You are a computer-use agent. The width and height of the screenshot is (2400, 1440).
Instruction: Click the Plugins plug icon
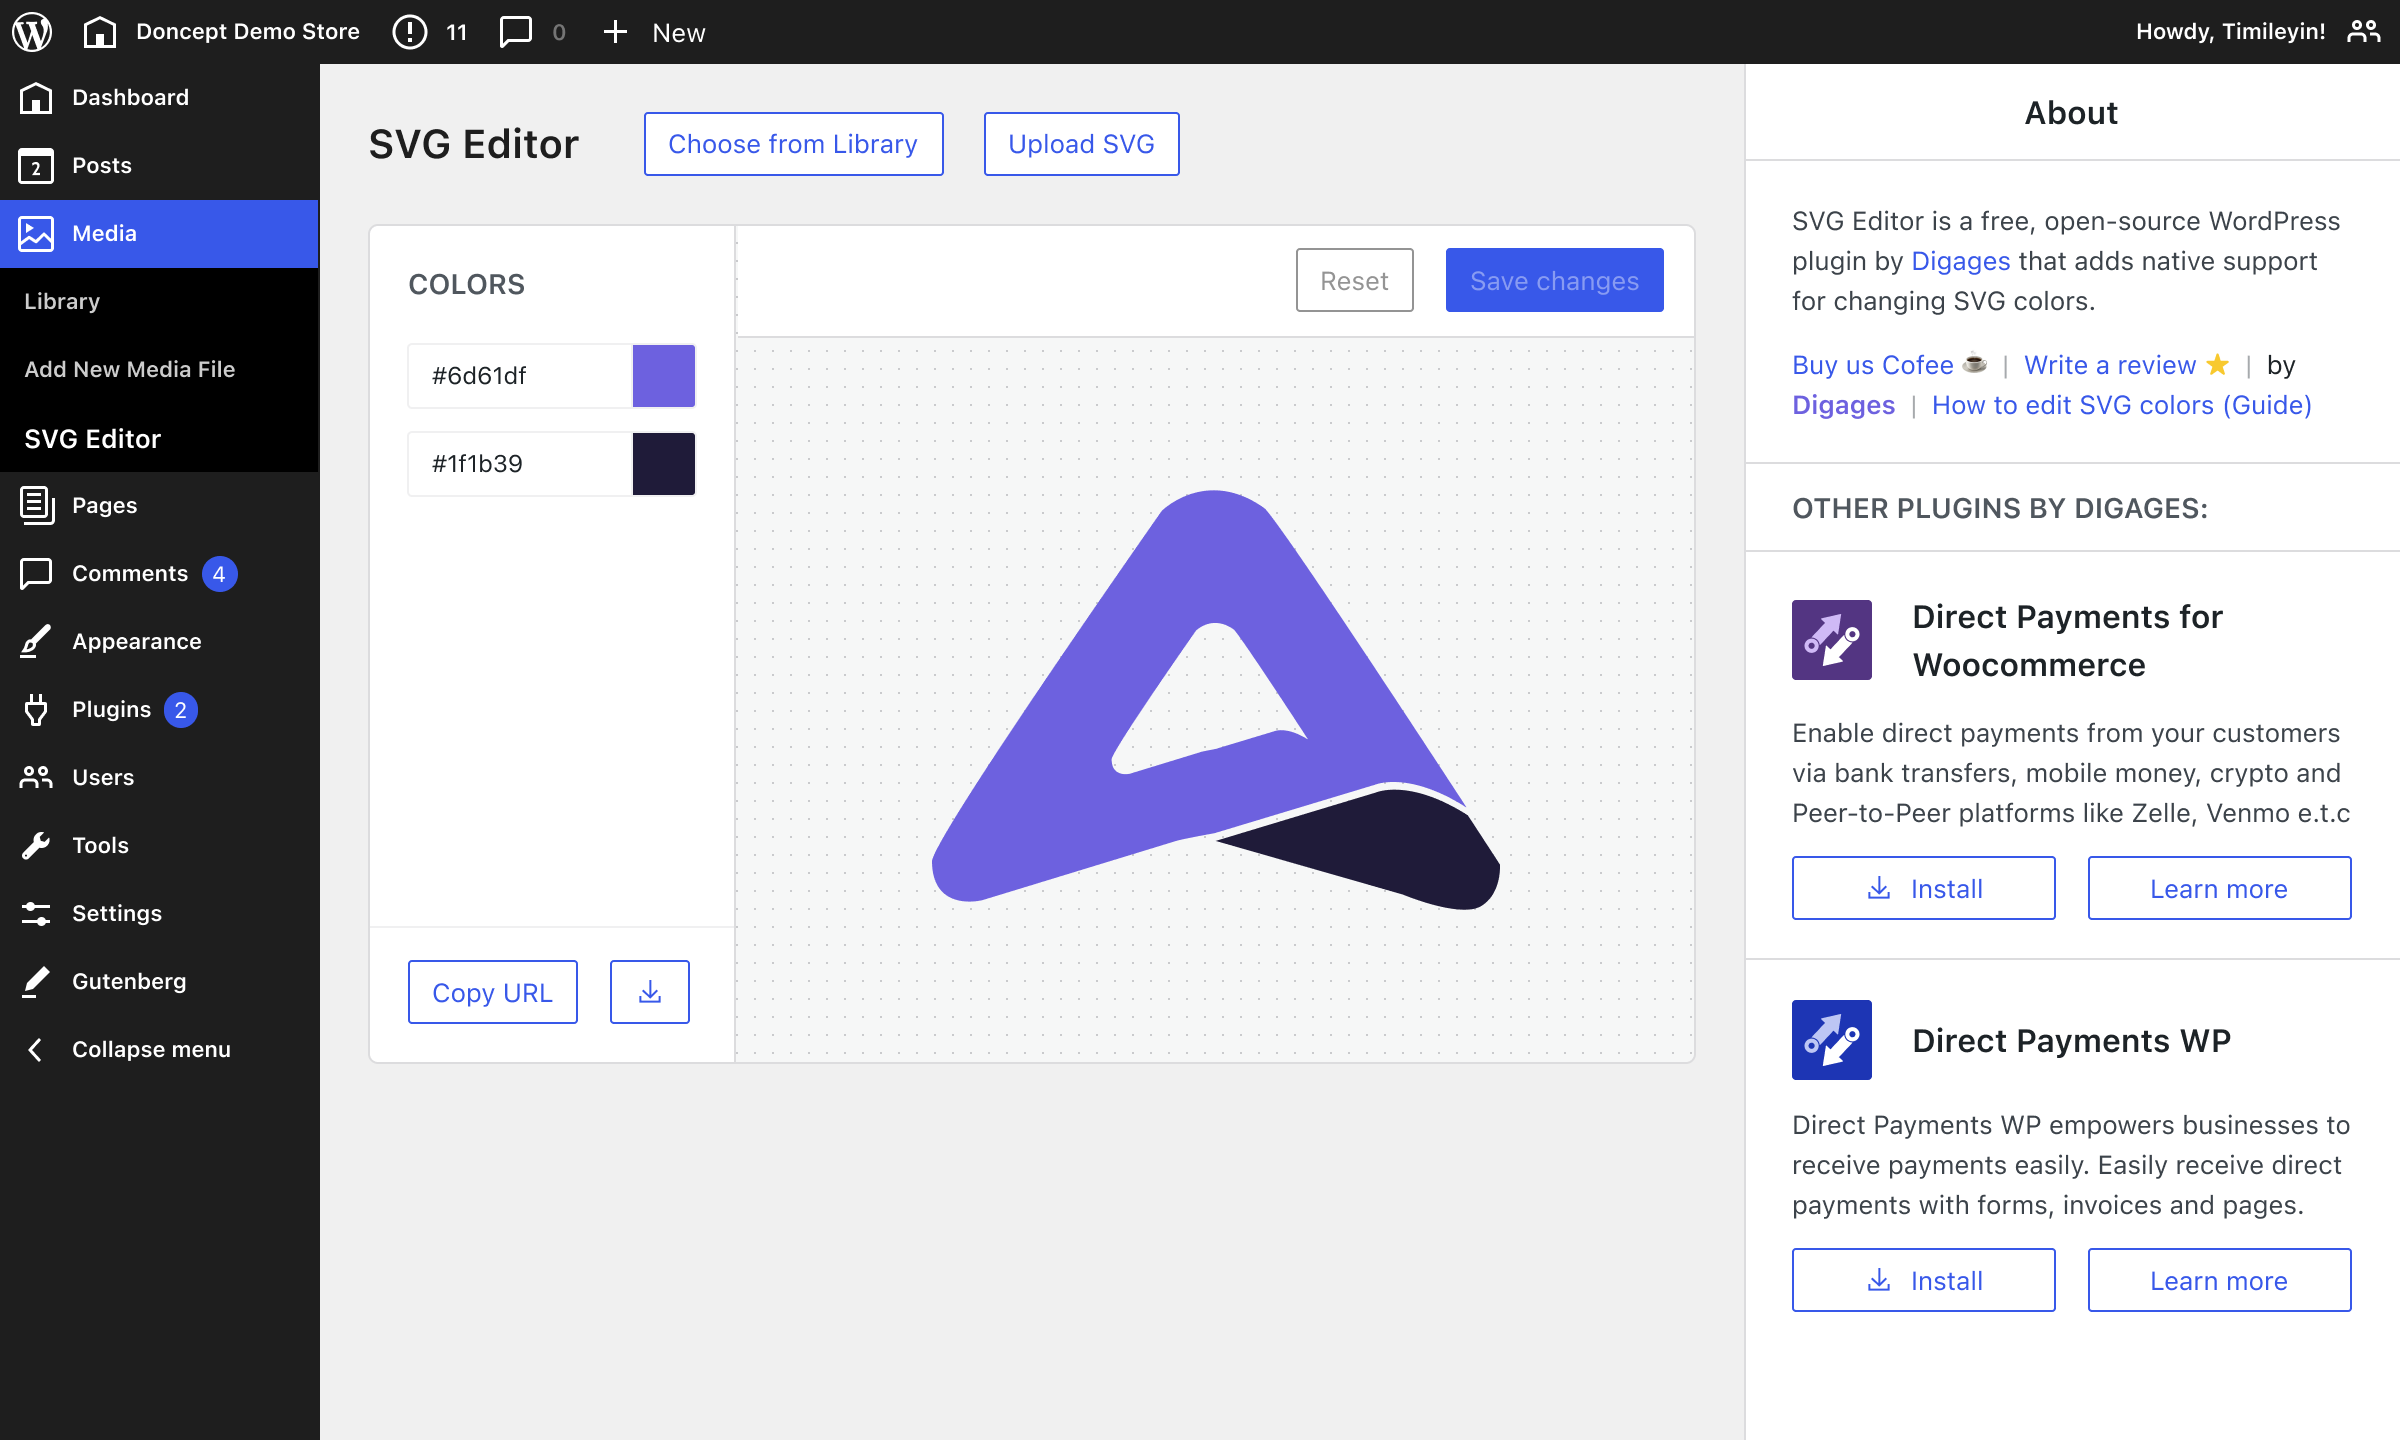tap(36, 710)
